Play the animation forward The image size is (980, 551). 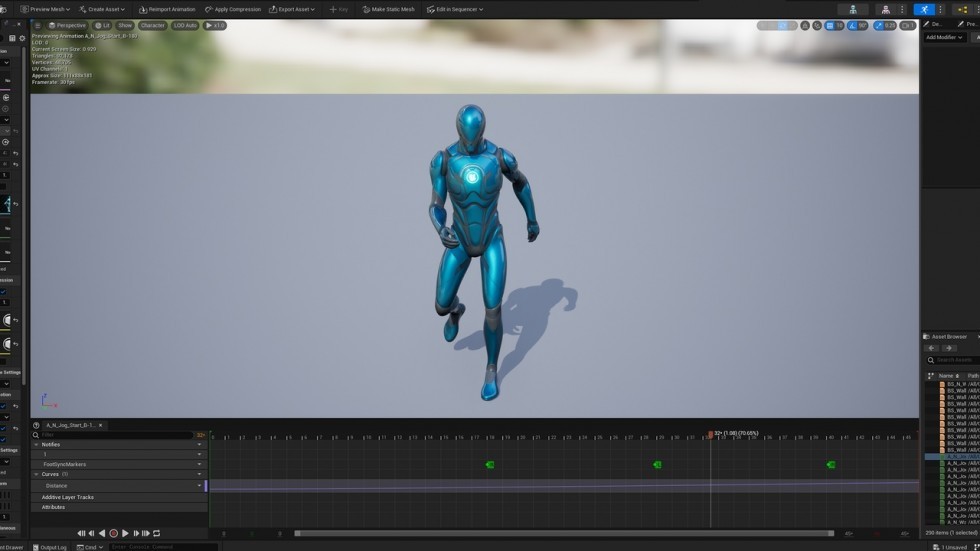(x=125, y=534)
